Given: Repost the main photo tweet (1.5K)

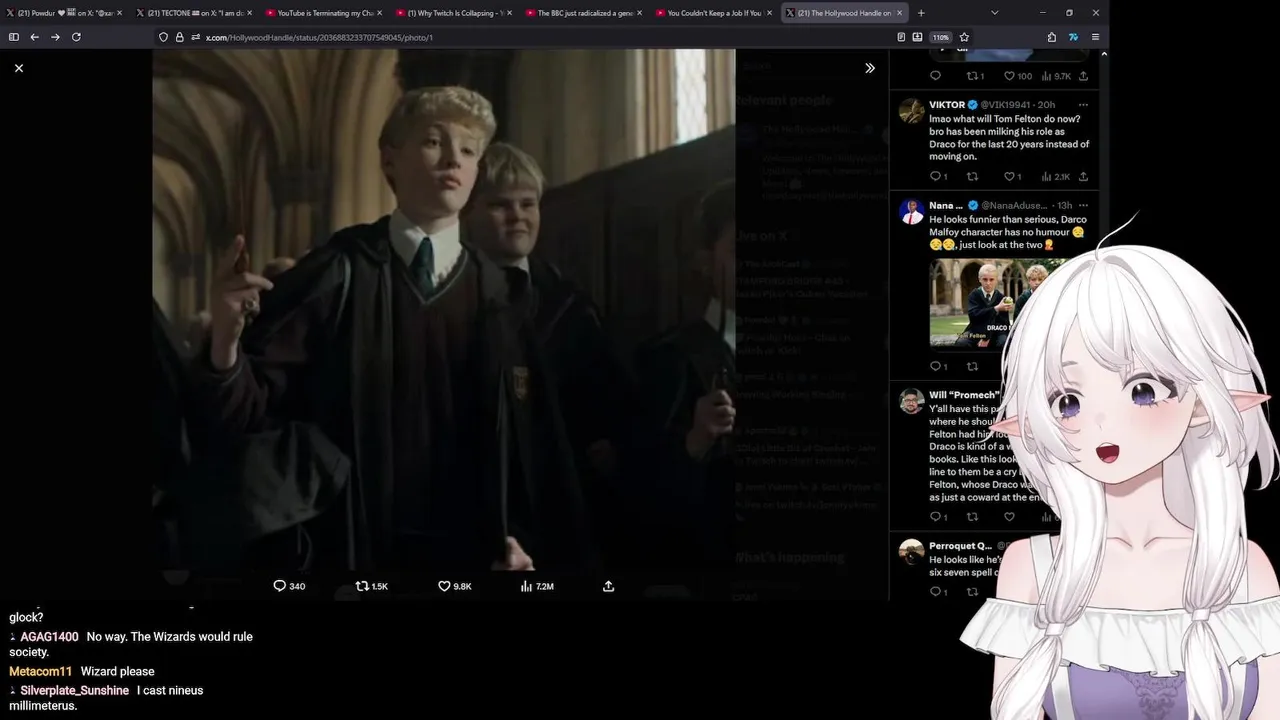Looking at the screenshot, I should click(x=372, y=586).
